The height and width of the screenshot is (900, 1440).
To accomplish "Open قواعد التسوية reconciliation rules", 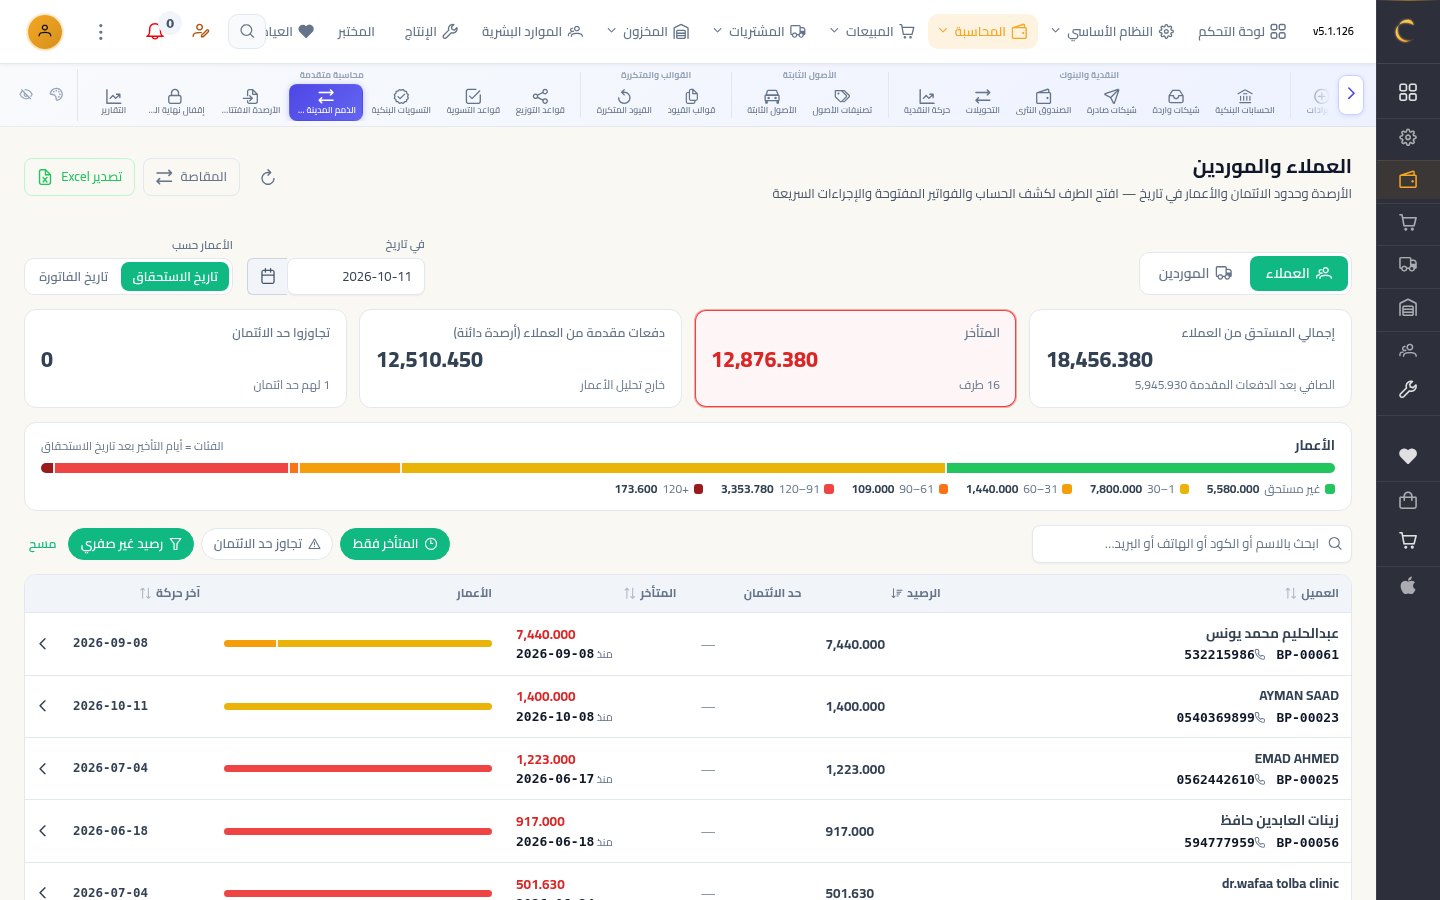I will [x=473, y=101].
